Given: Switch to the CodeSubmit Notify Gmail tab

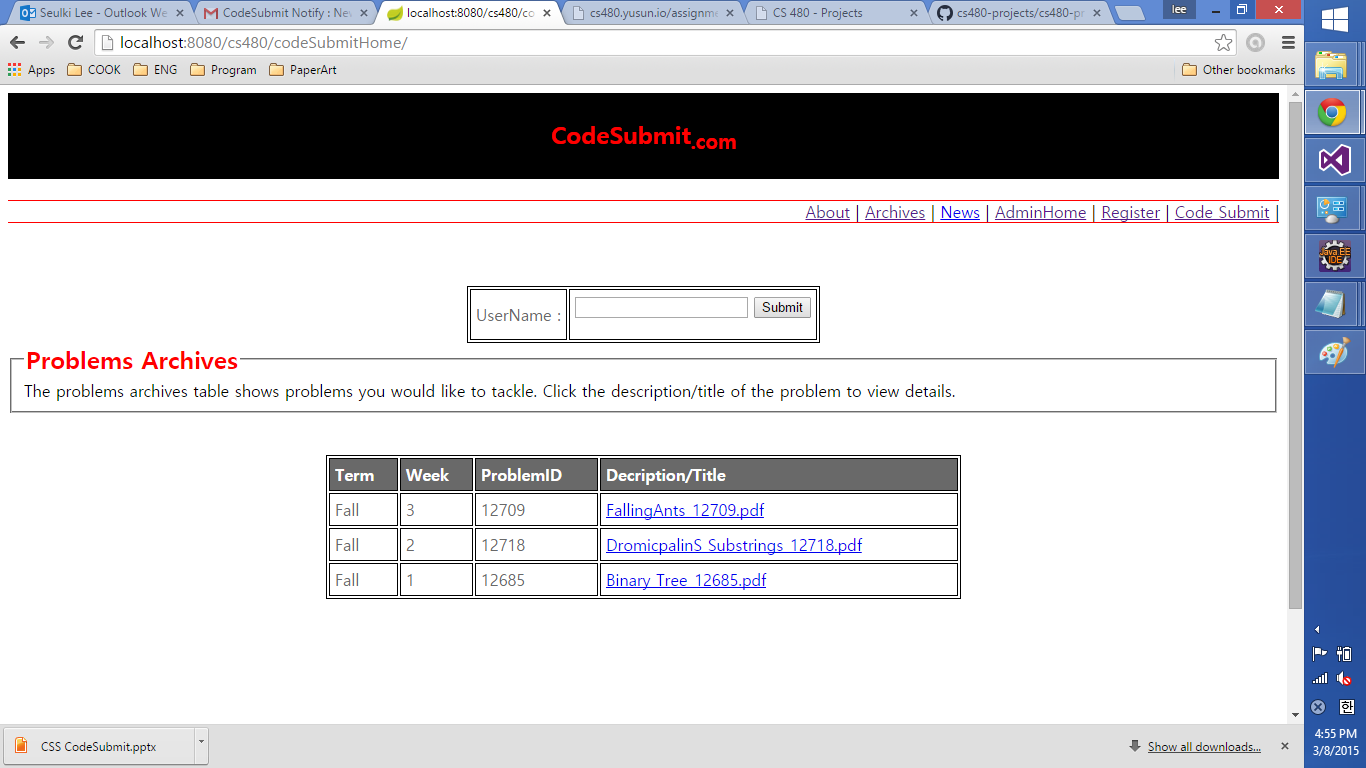Looking at the screenshot, I should [282, 13].
